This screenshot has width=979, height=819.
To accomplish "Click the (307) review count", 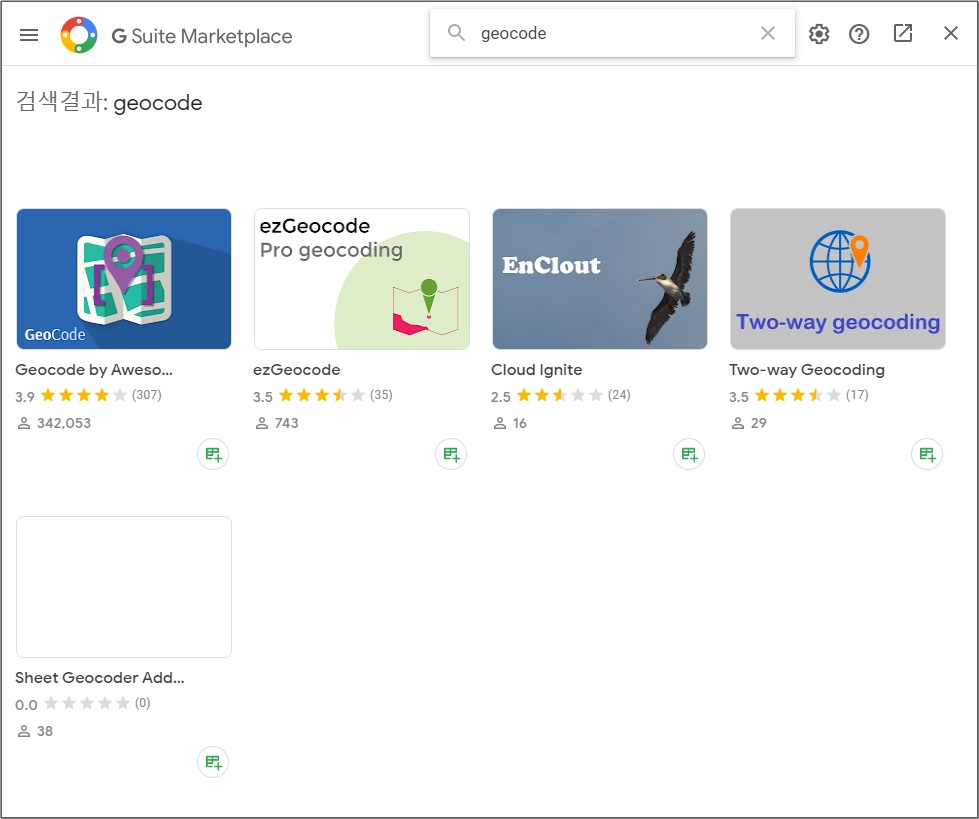I will tap(147, 395).
